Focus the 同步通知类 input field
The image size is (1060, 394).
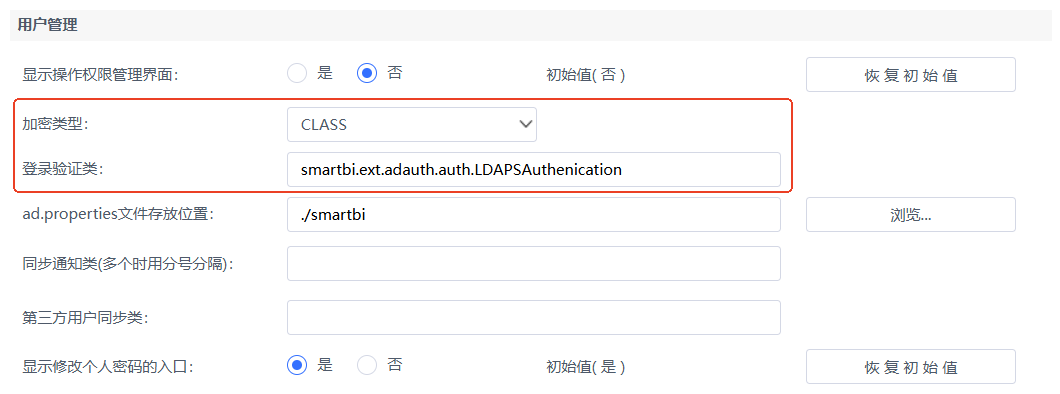(x=534, y=264)
